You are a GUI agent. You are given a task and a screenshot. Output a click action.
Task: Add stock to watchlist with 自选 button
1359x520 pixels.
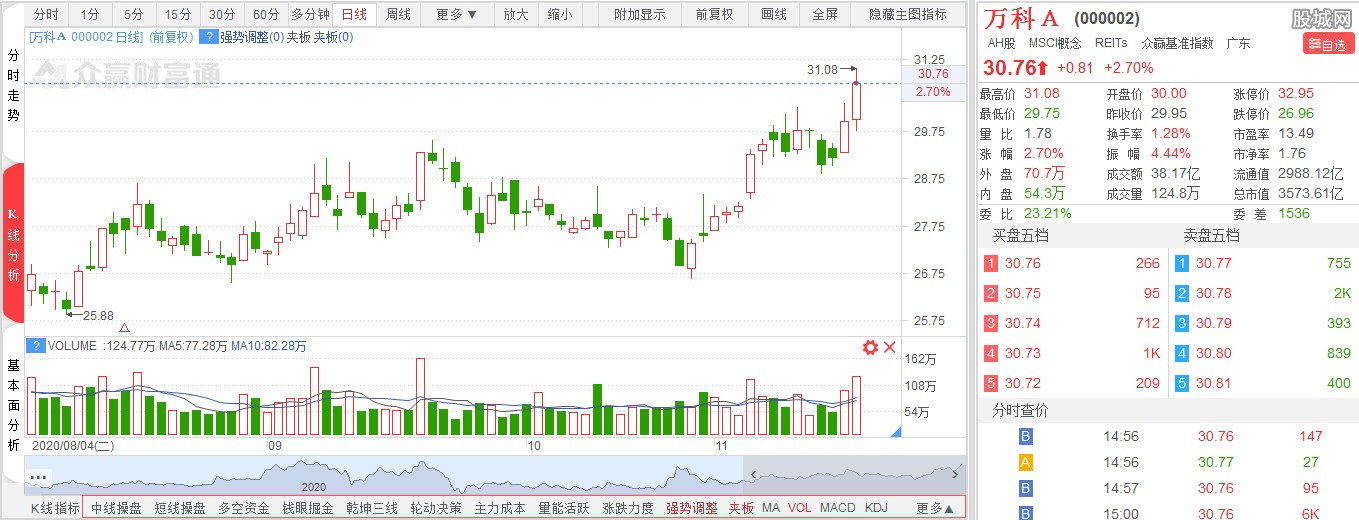(x=1328, y=44)
